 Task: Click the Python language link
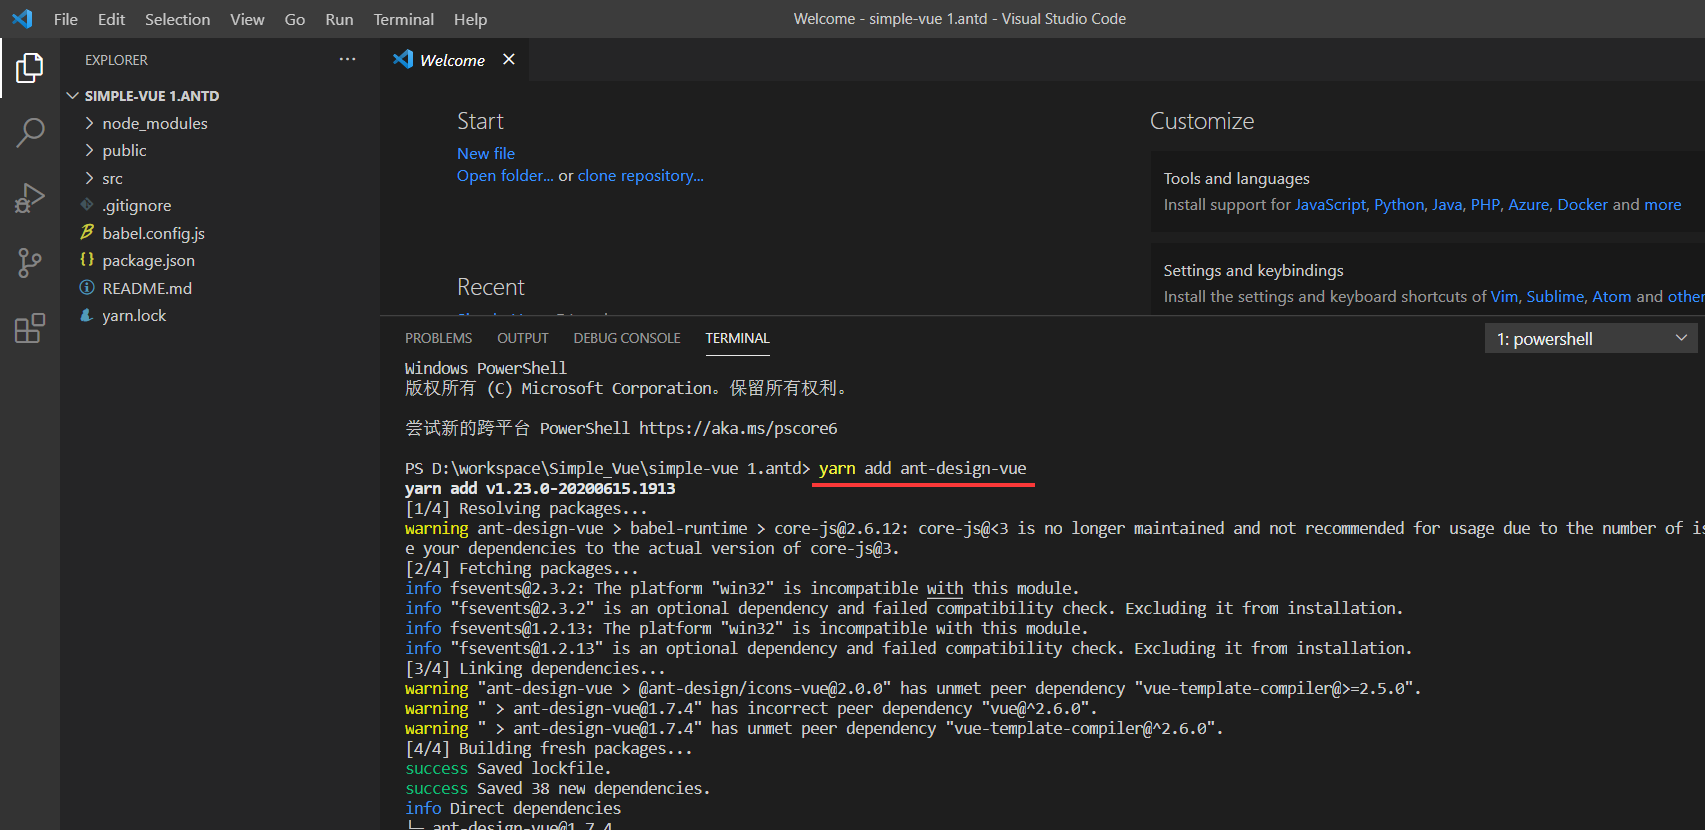1399,204
